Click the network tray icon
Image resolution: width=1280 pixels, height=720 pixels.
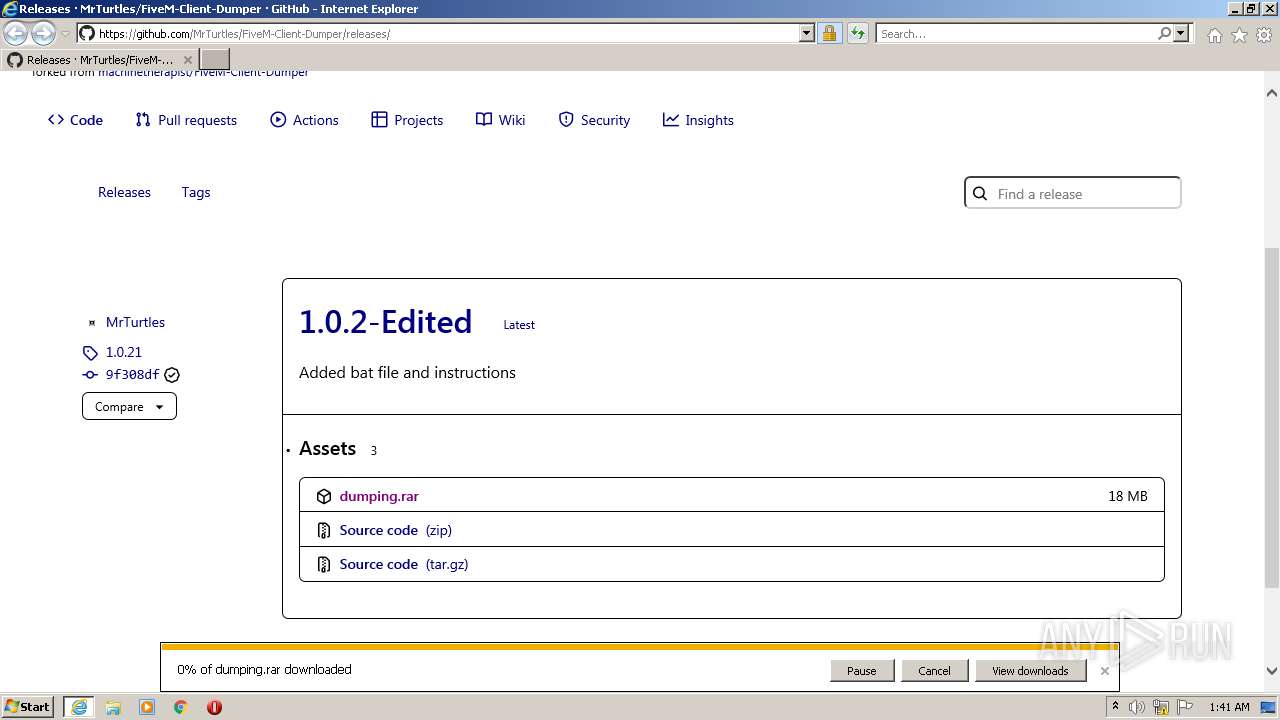[x=1161, y=707]
